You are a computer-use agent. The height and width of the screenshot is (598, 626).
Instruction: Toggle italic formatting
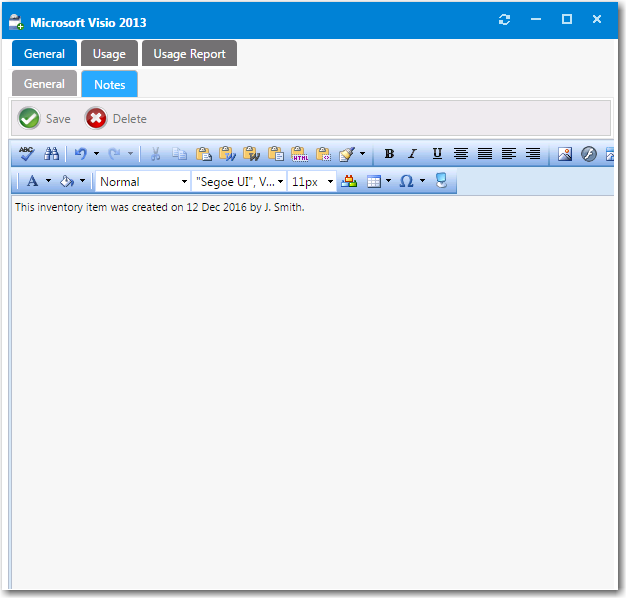pyautogui.click(x=412, y=154)
